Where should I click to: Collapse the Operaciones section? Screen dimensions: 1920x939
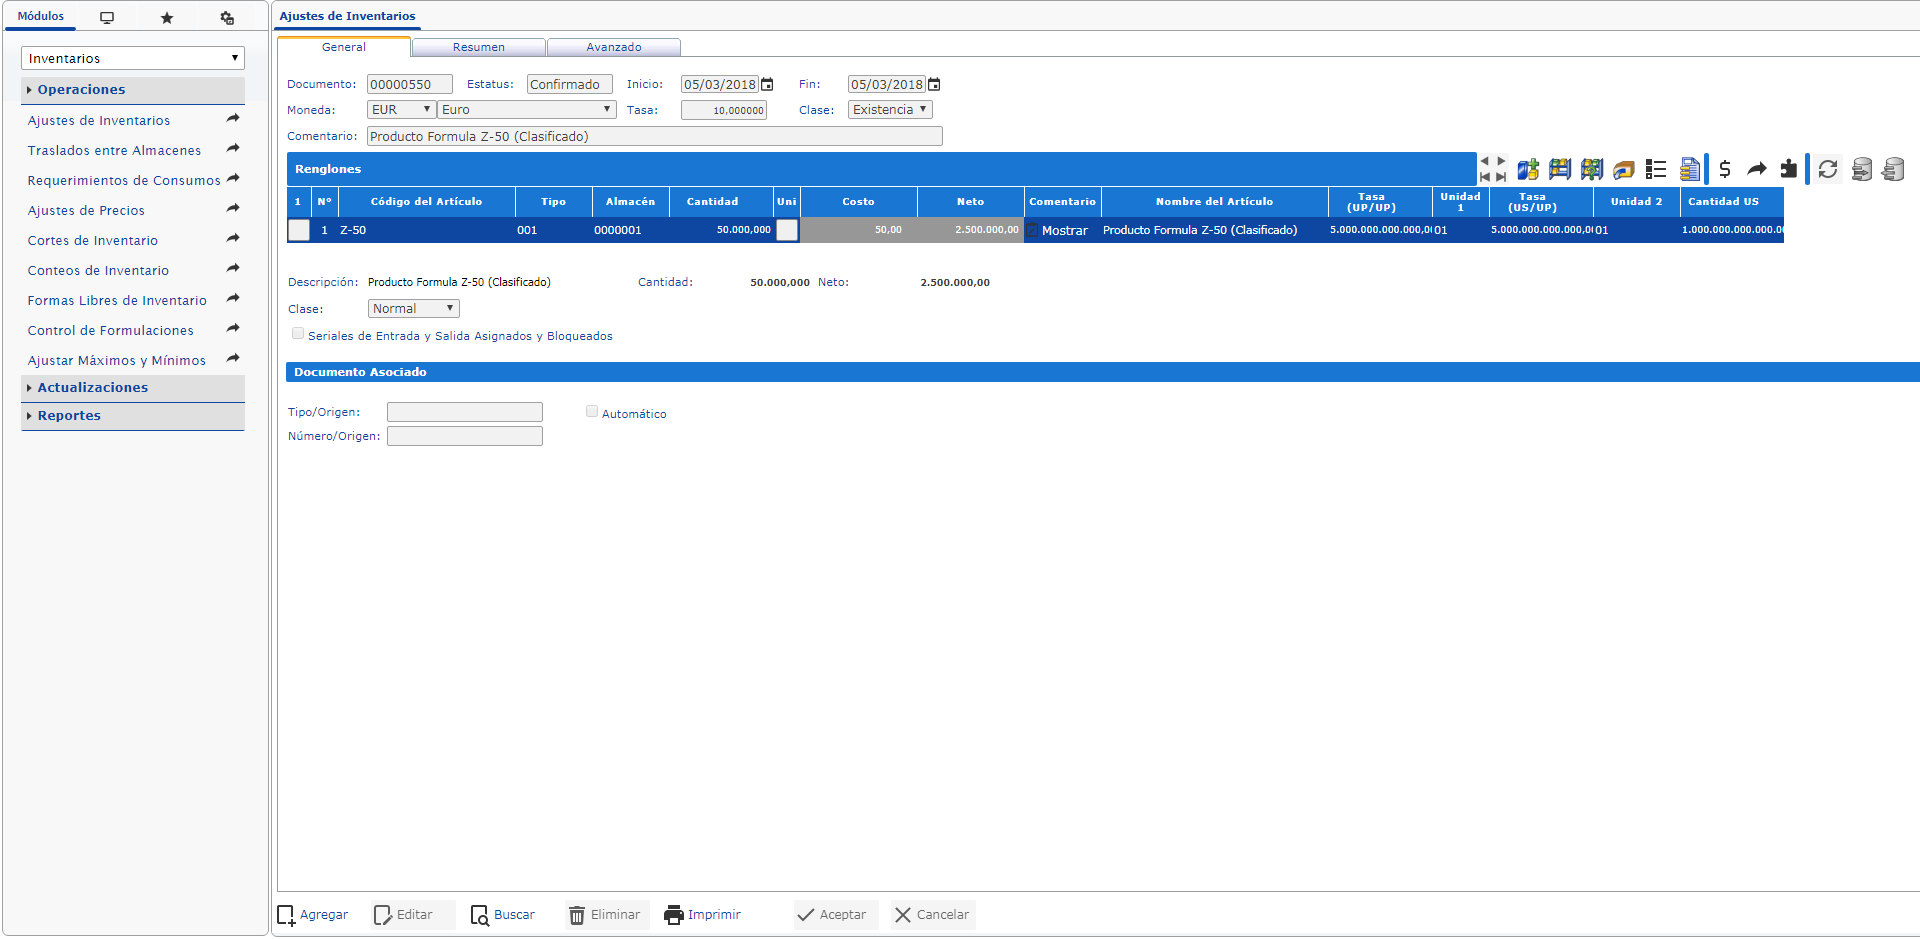(133, 90)
